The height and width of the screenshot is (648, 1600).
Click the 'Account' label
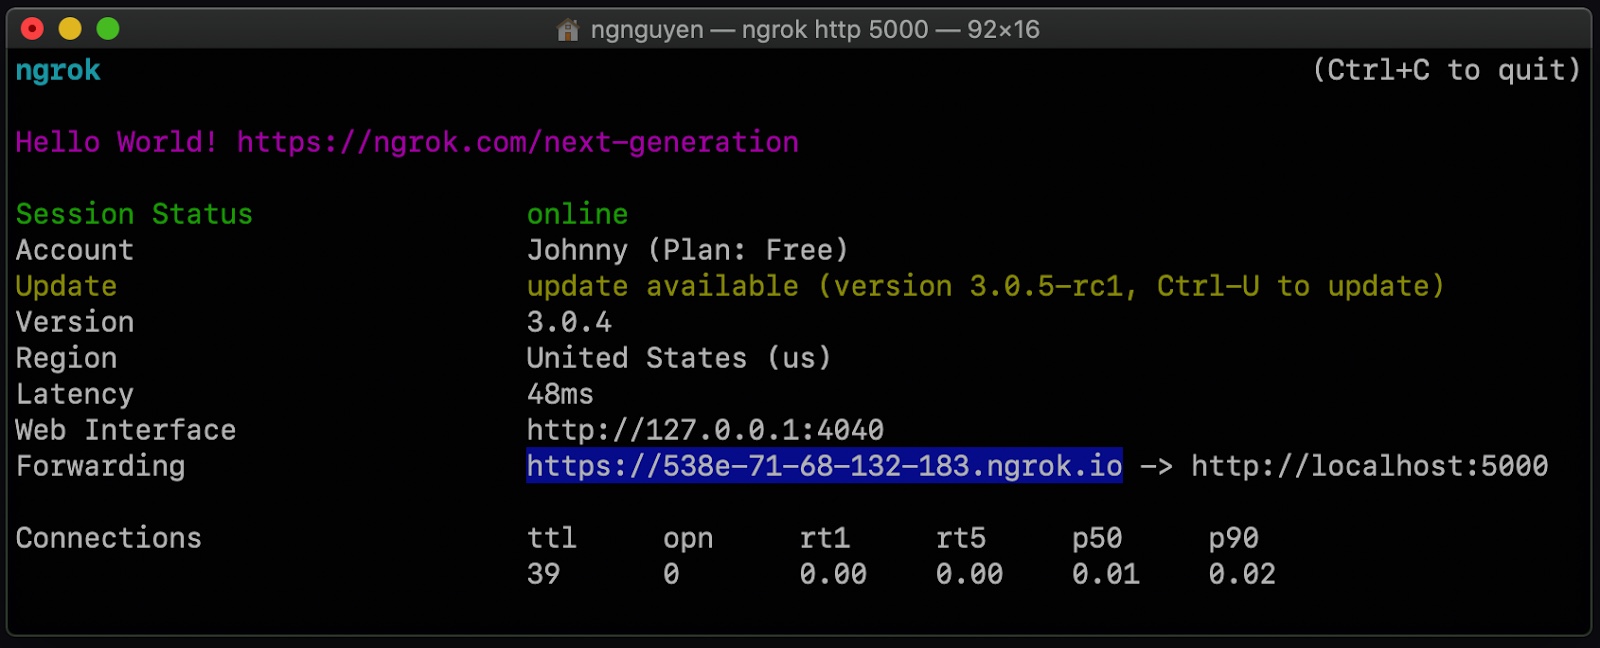click(x=75, y=250)
